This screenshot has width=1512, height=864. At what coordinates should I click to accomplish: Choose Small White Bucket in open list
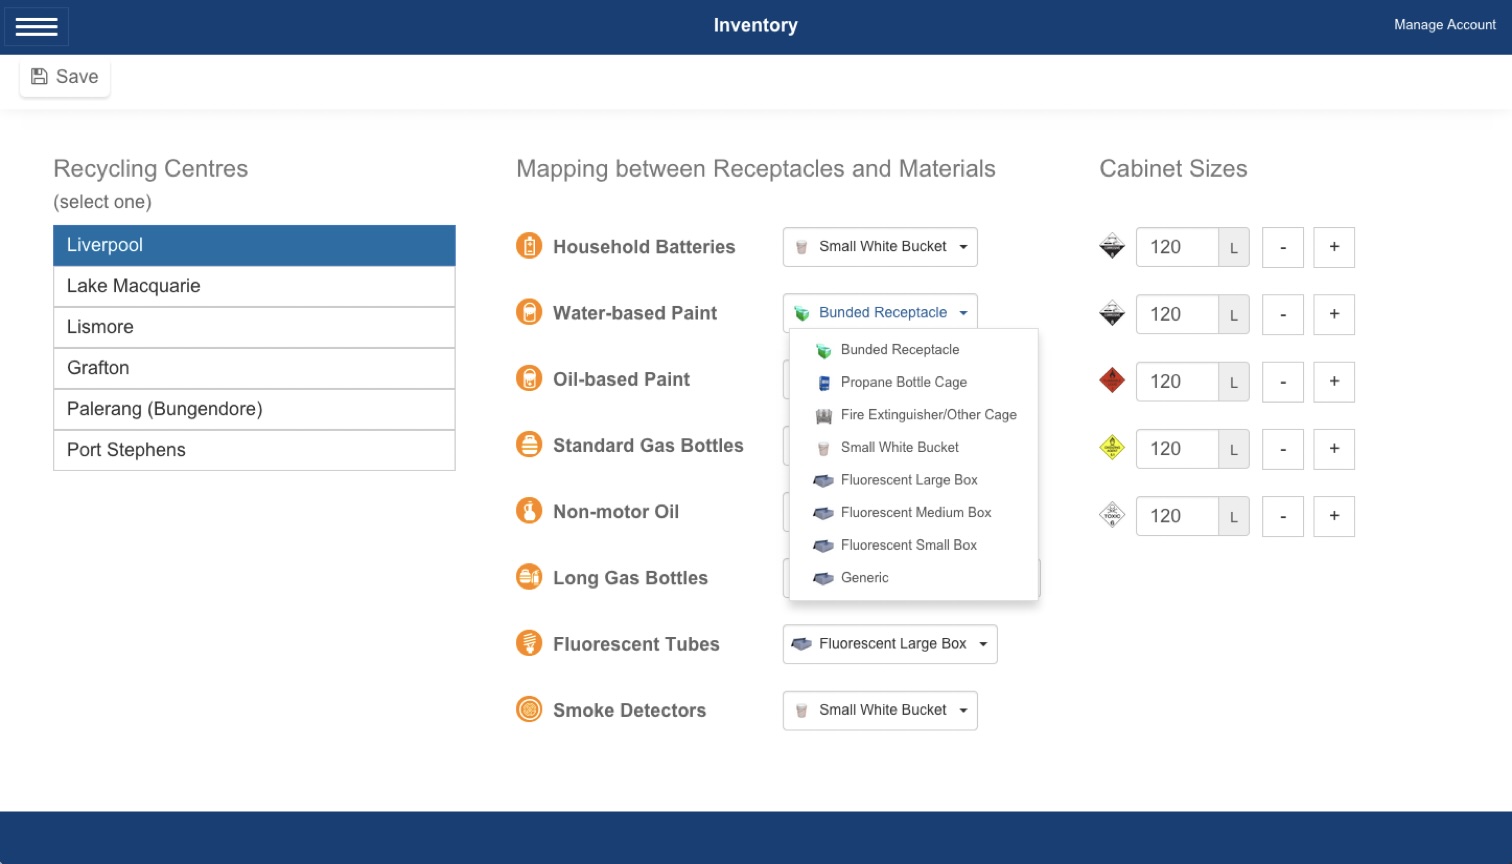[x=914, y=447]
